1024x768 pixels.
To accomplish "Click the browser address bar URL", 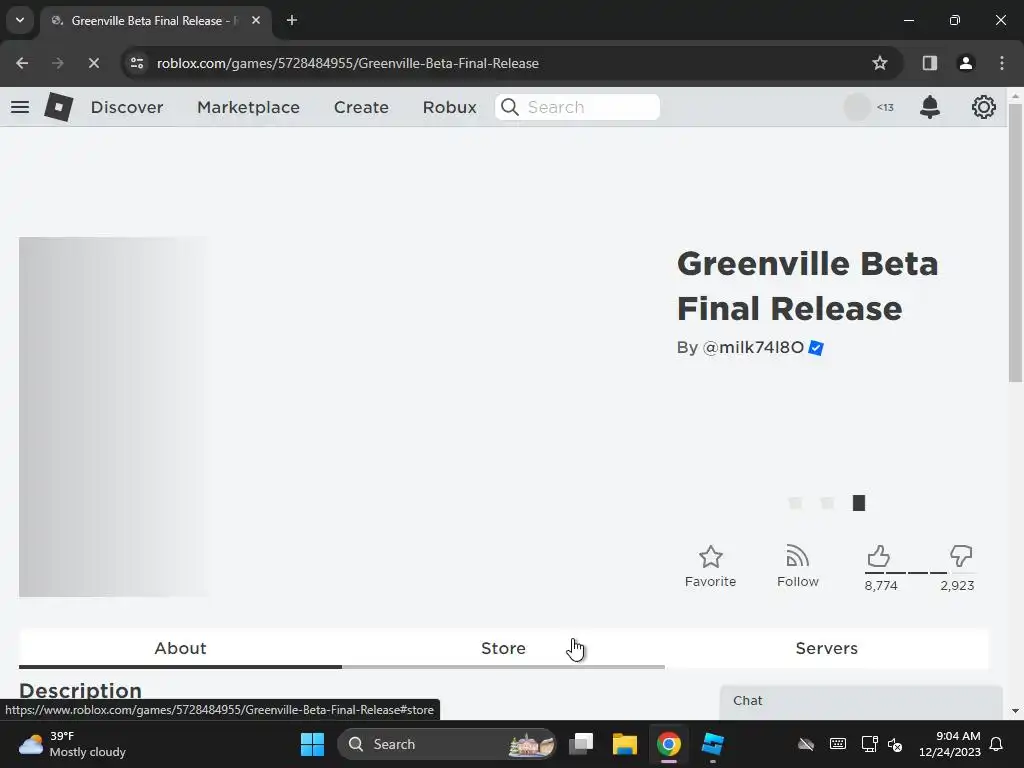I will tap(347, 63).
